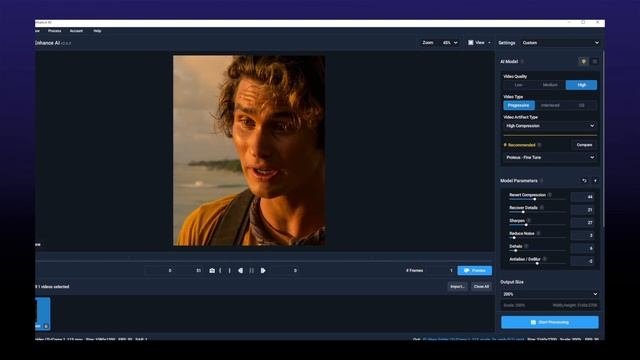Step back one frame
This screenshot has width=640, height=360.
pyautogui.click(x=240, y=271)
